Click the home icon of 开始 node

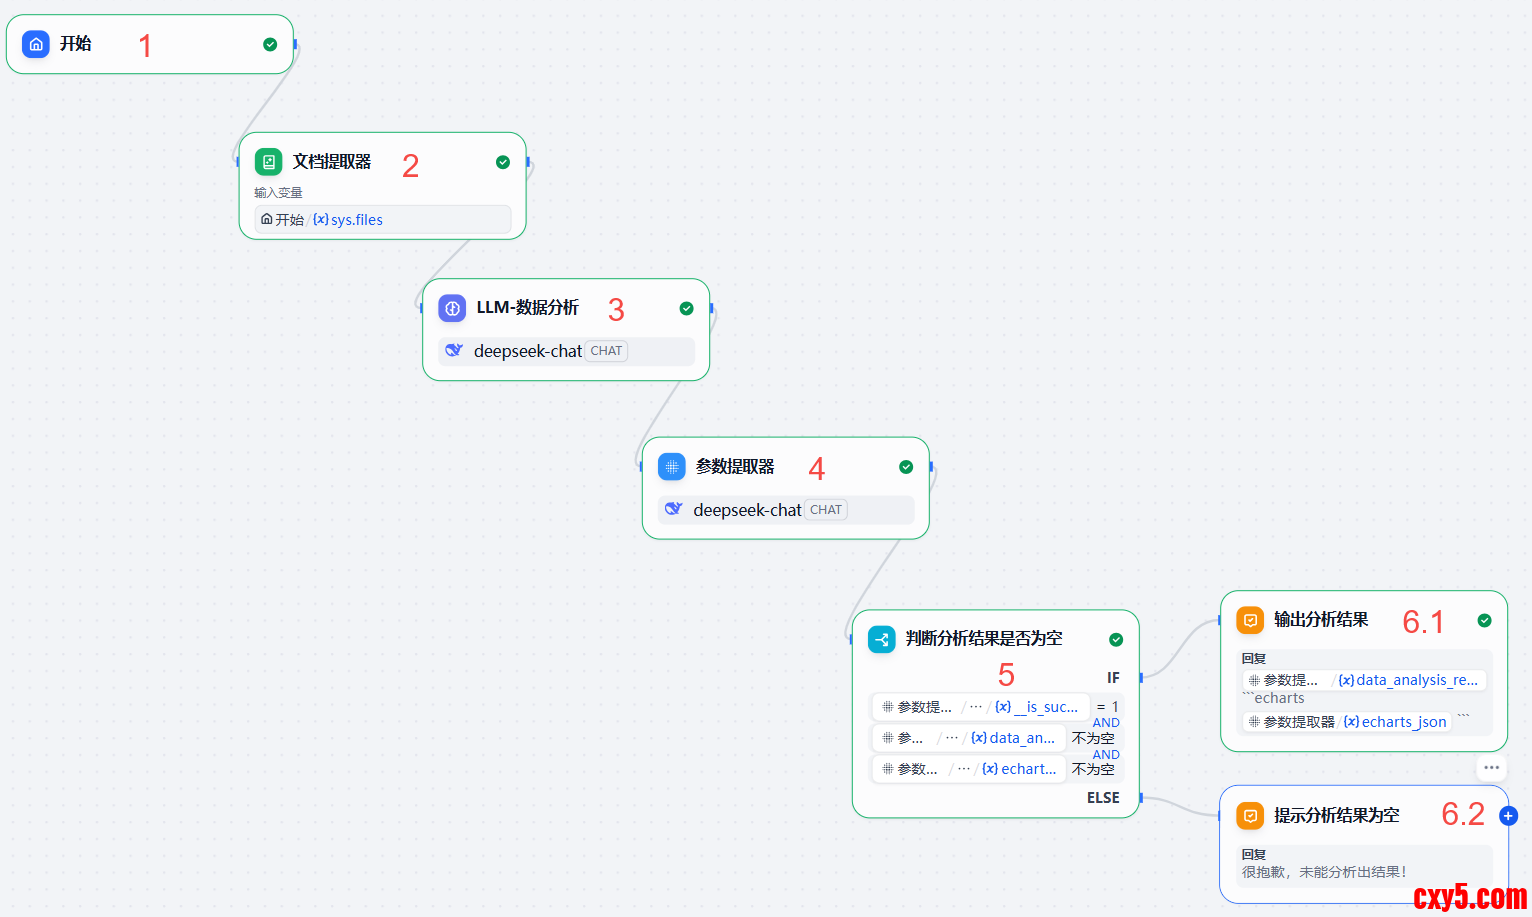click(36, 44)
